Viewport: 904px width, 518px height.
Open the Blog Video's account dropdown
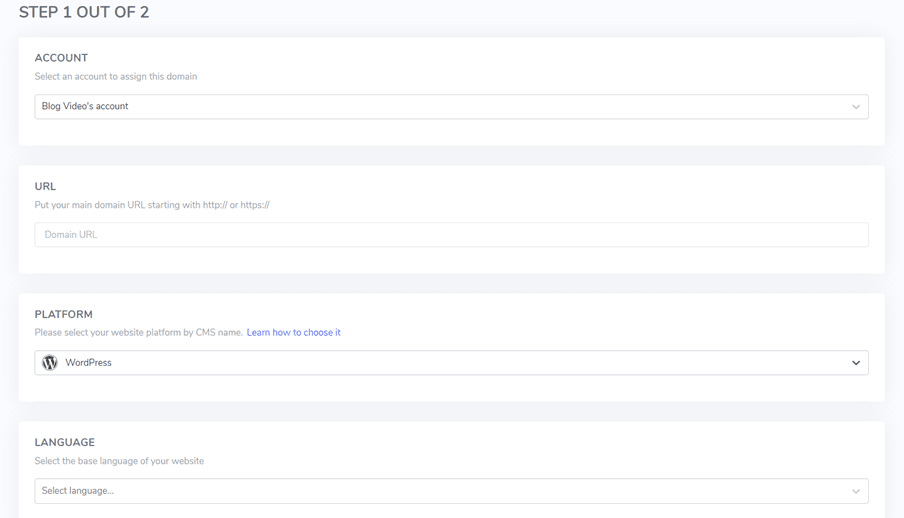[451, 107]
